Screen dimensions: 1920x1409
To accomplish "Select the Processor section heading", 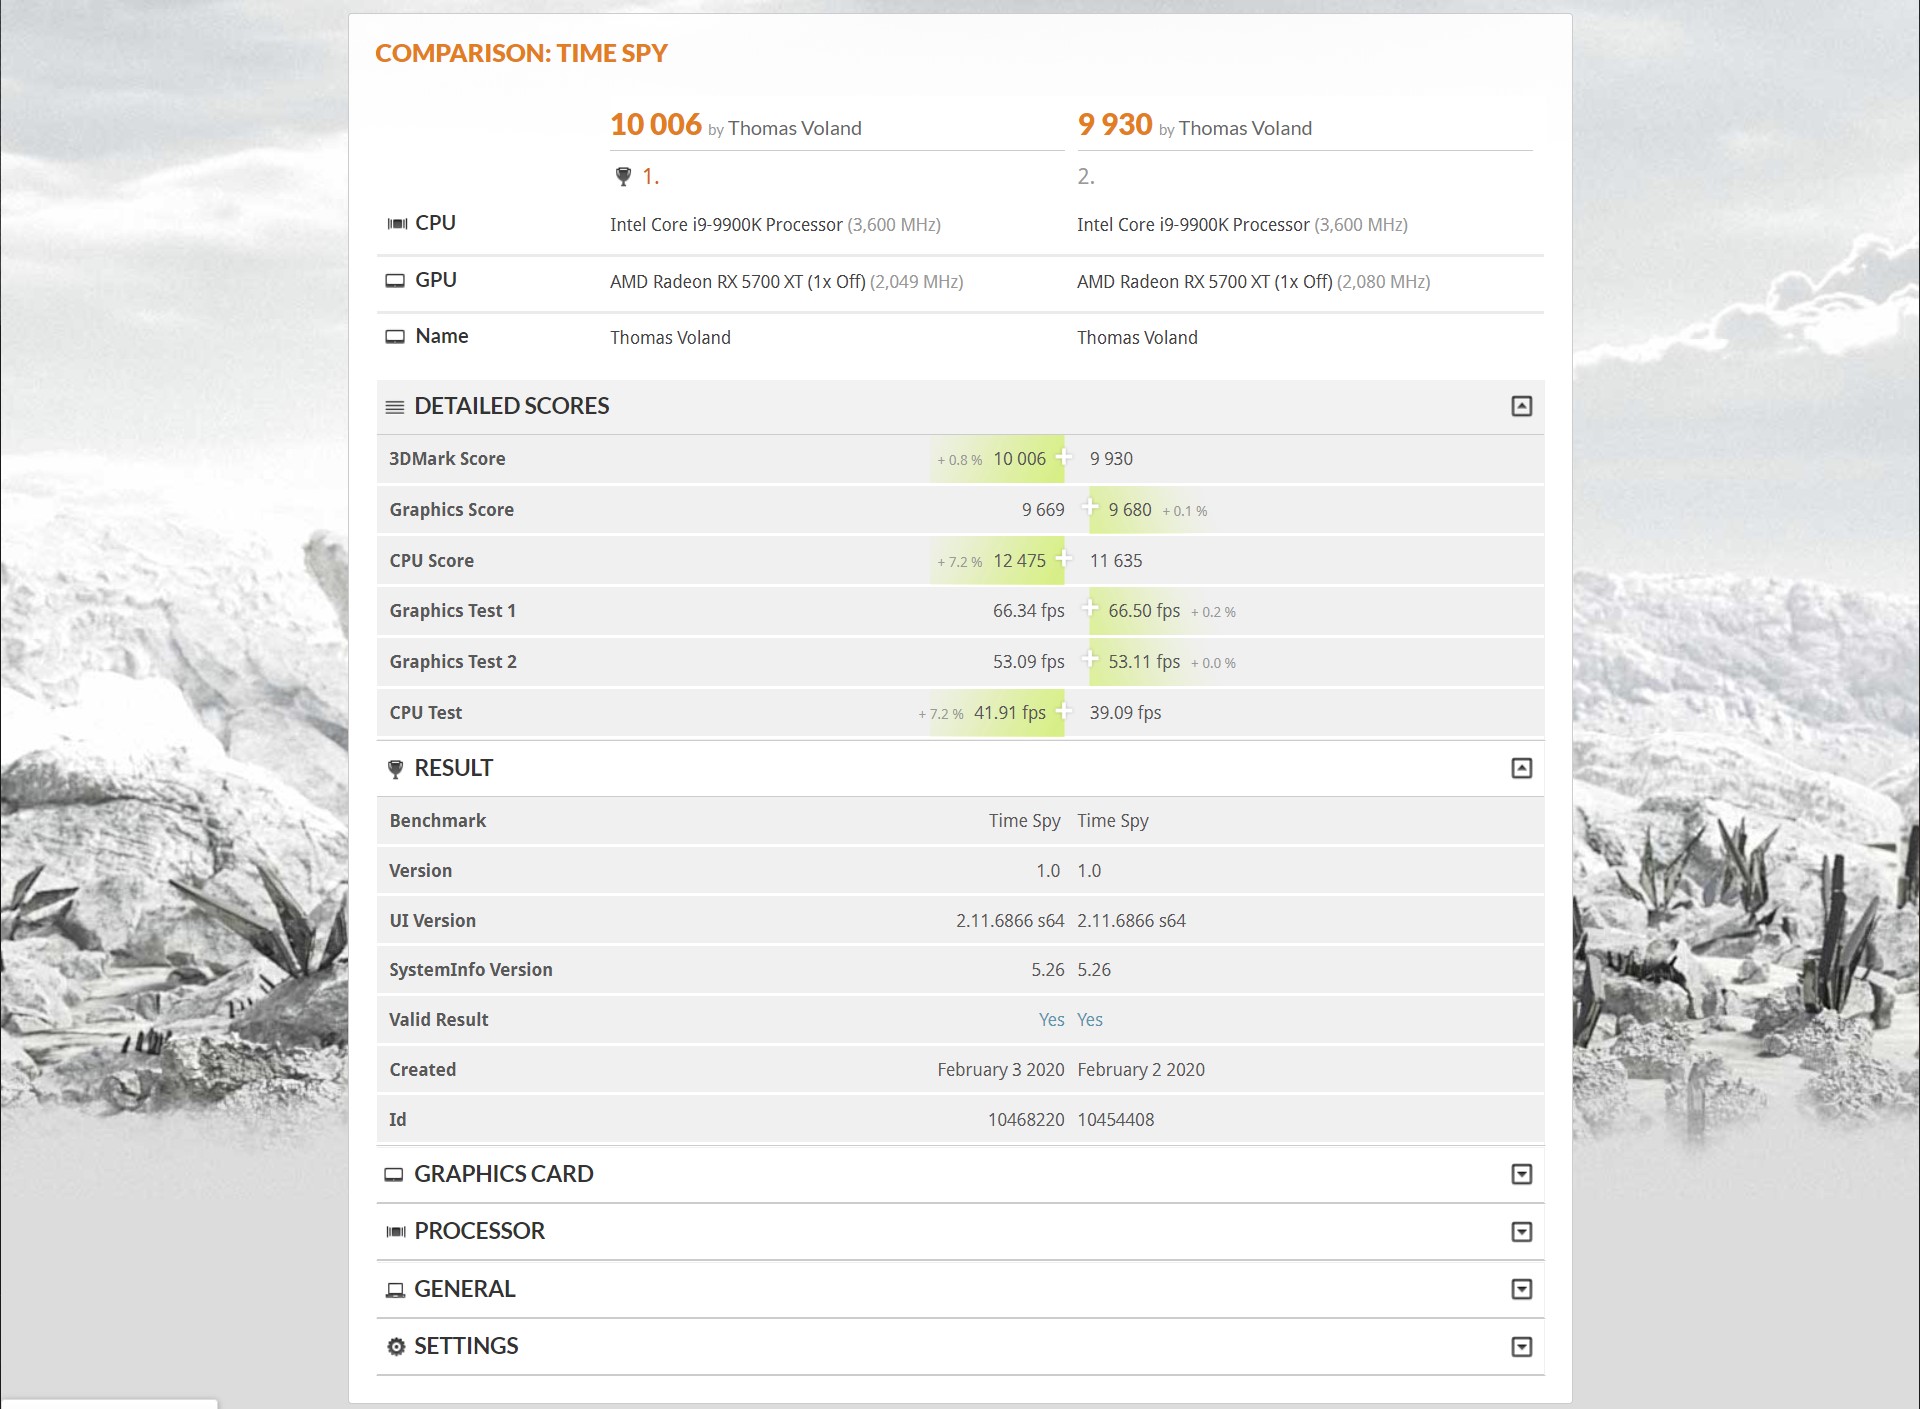I will tap(480, 1231).
